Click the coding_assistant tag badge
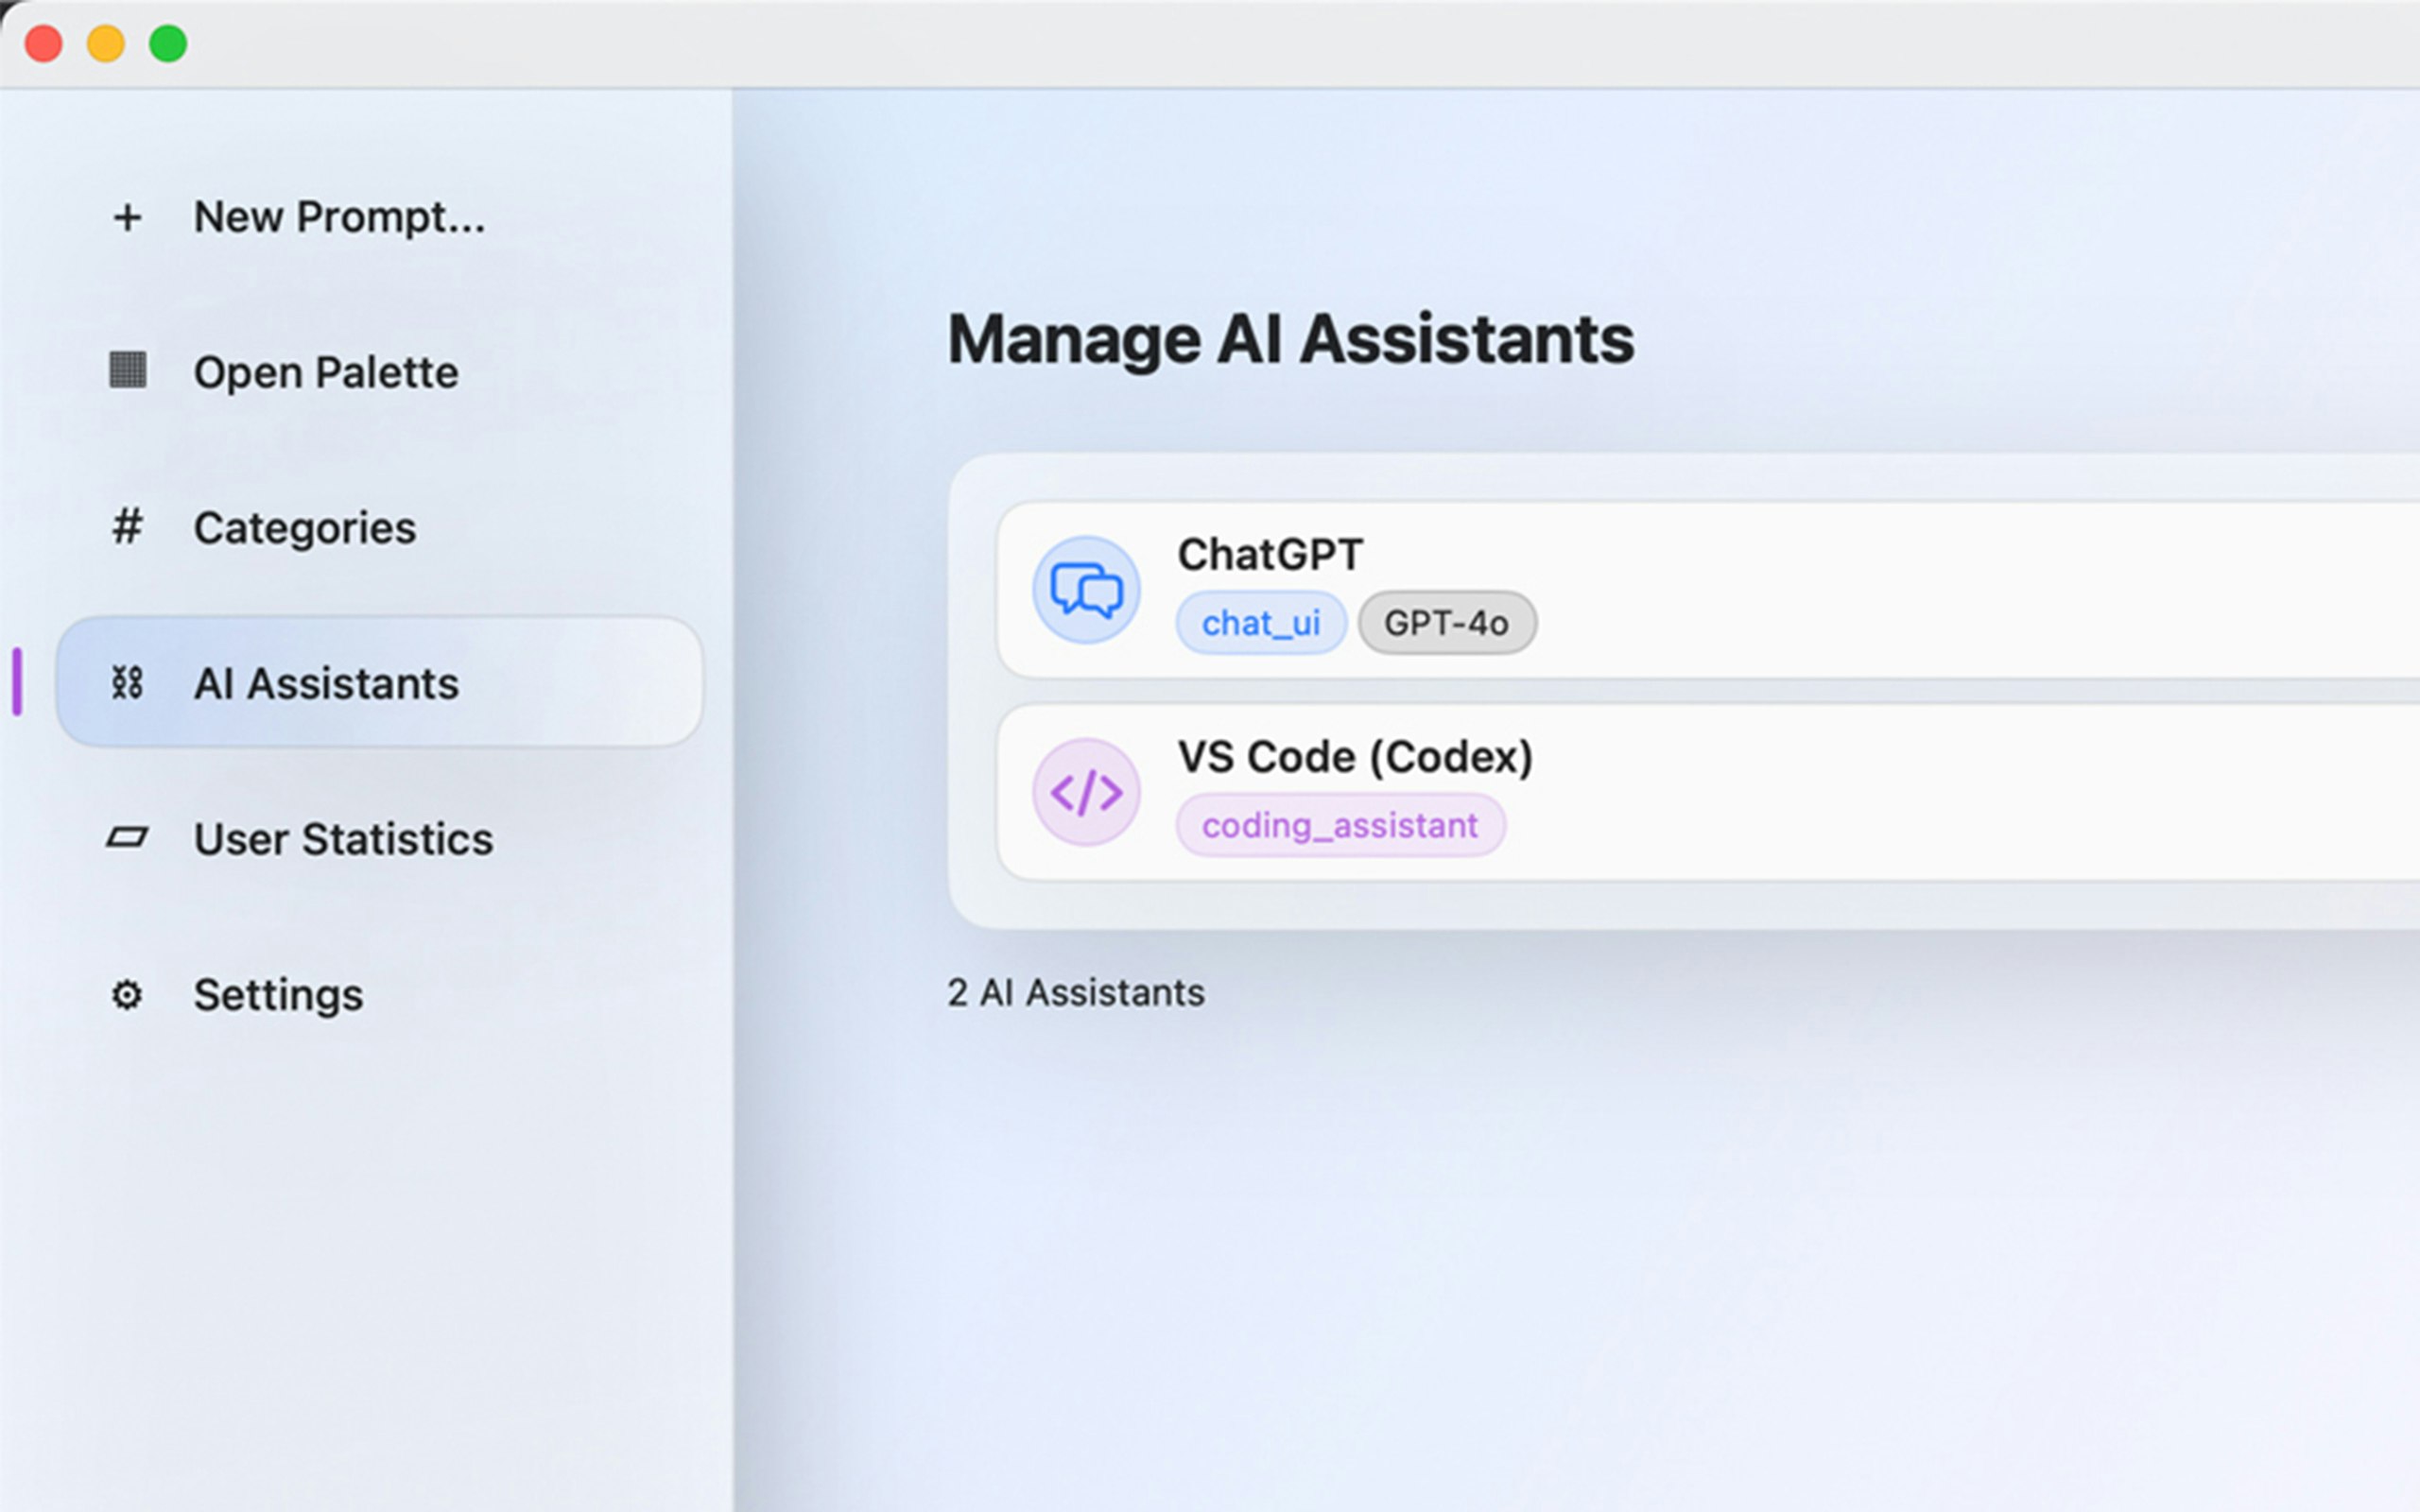 pos(1339,826)
